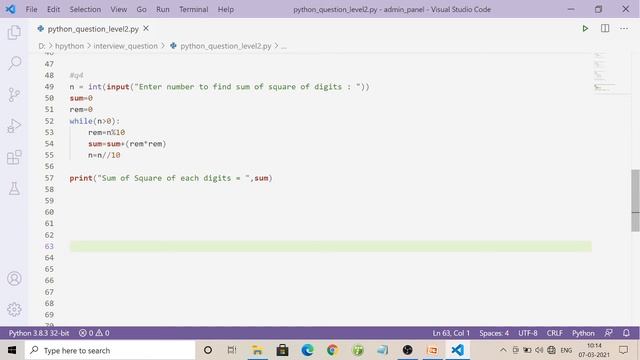This screenshot has height=360, width=640.
Task: Expand the python_question_level2.py breadcrumb
Action: pyautogui.click(x=226, y=46)
